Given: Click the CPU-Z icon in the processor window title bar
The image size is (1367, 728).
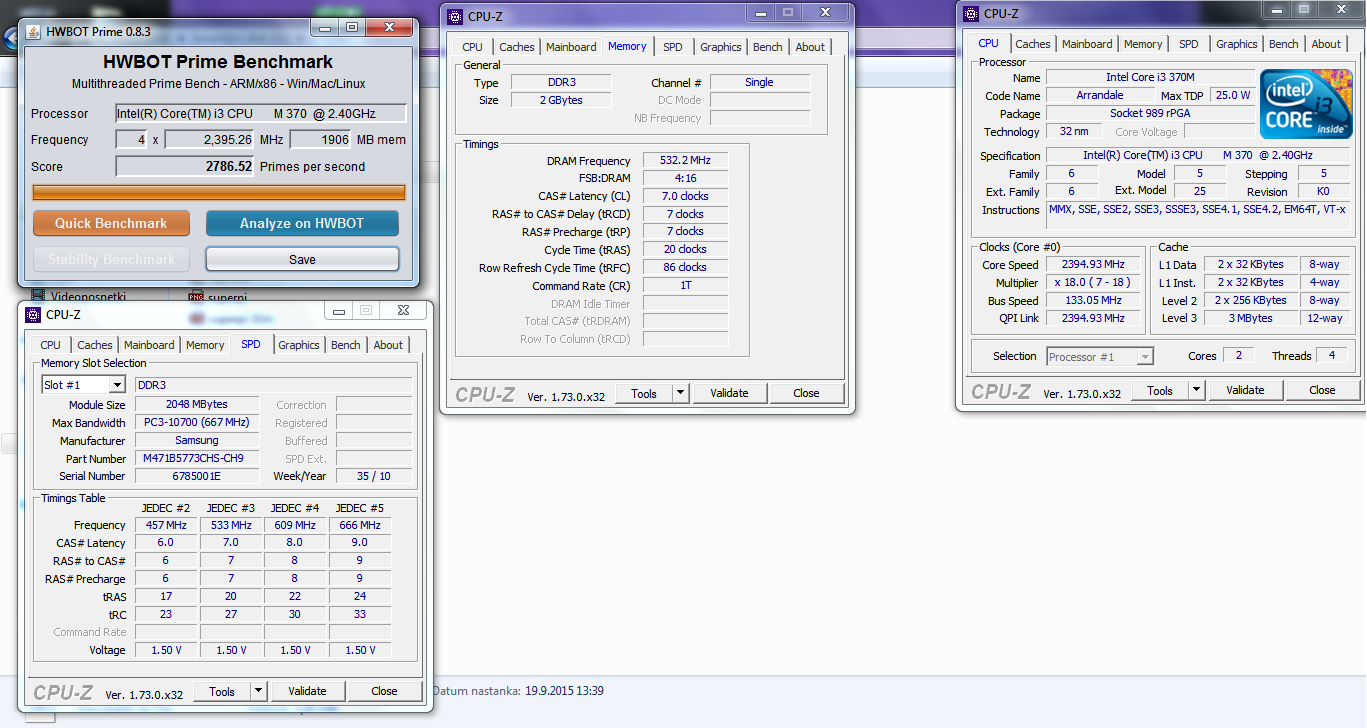Looking at the screenshot, I should click(972, 13).
